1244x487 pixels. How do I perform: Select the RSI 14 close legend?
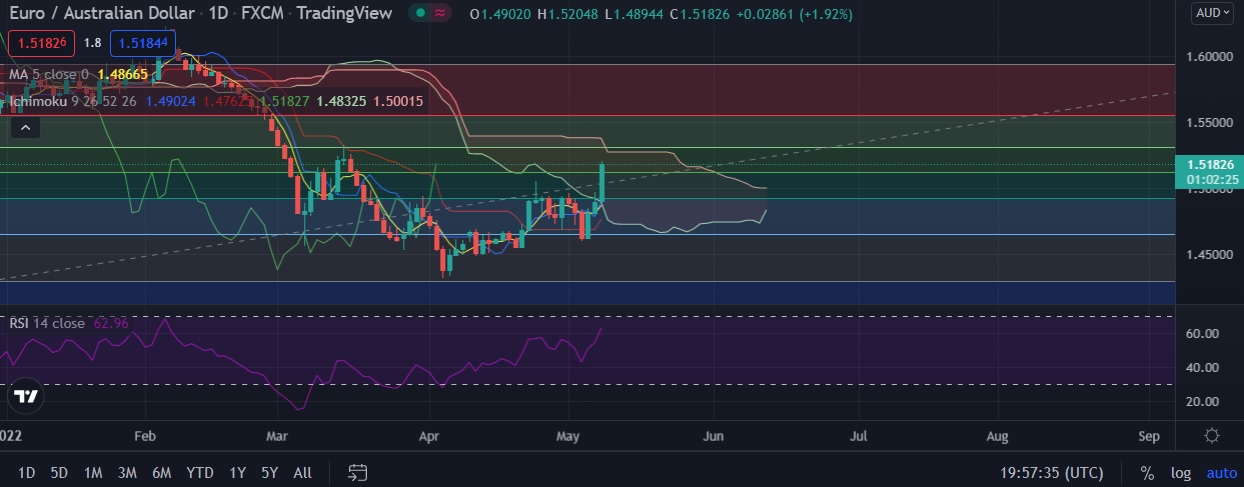pos(47,323)
